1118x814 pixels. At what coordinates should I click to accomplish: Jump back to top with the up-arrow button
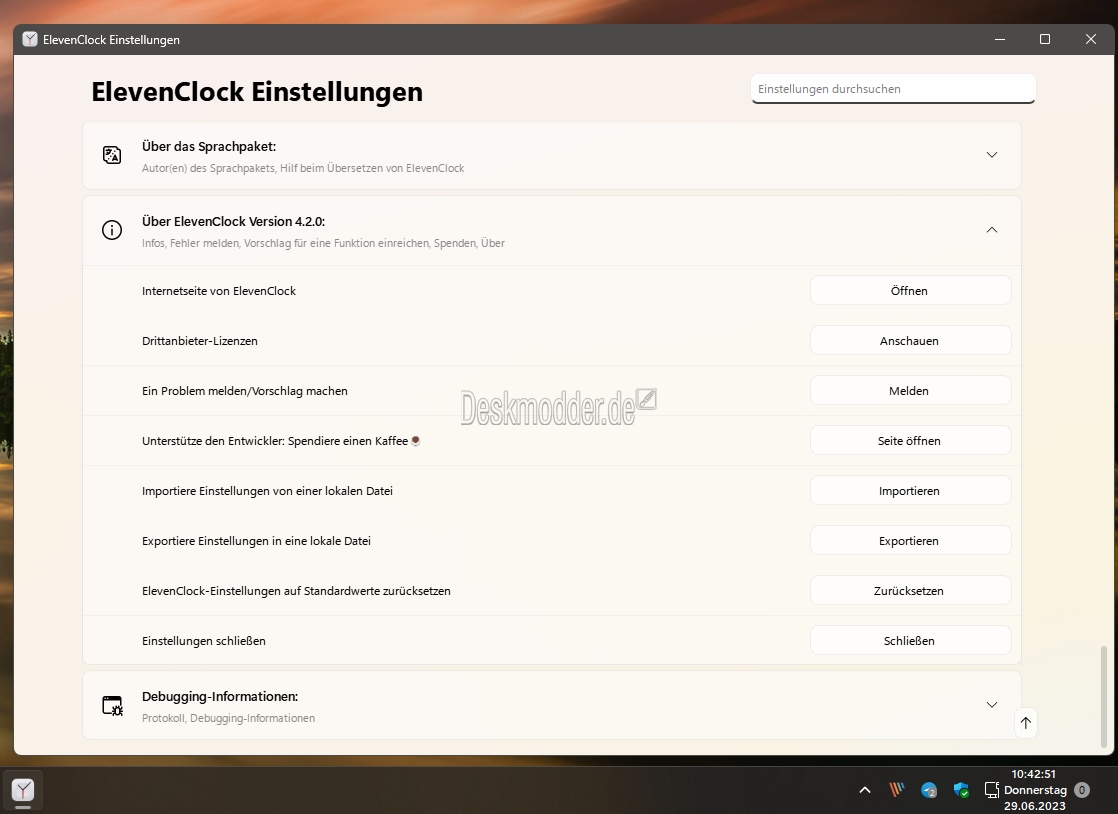pyautogui.click(x=1025, y=723)
